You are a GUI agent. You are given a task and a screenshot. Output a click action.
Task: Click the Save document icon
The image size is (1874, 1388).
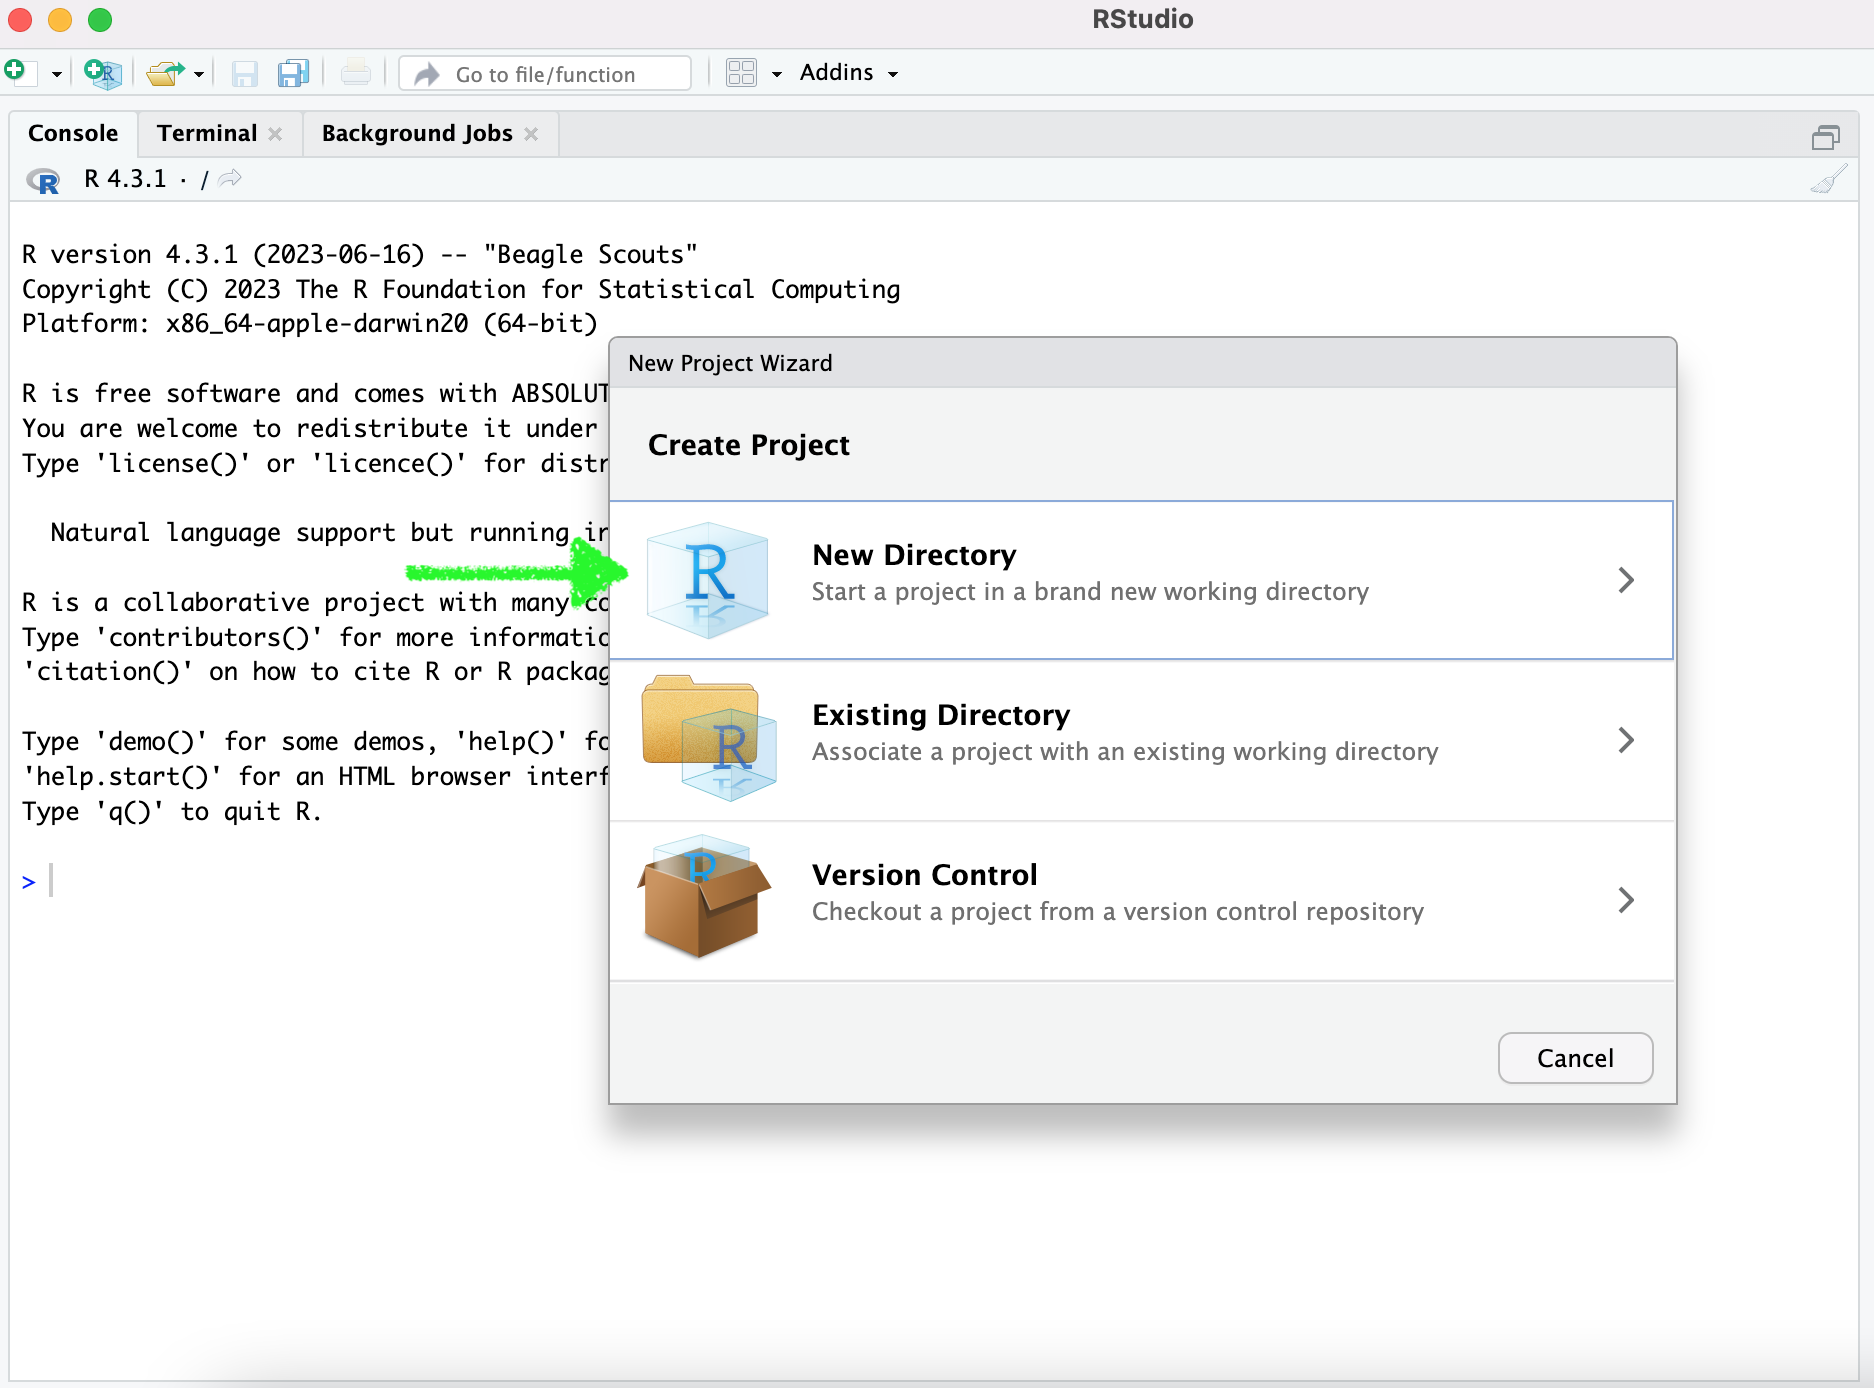[x=244, y=73]
